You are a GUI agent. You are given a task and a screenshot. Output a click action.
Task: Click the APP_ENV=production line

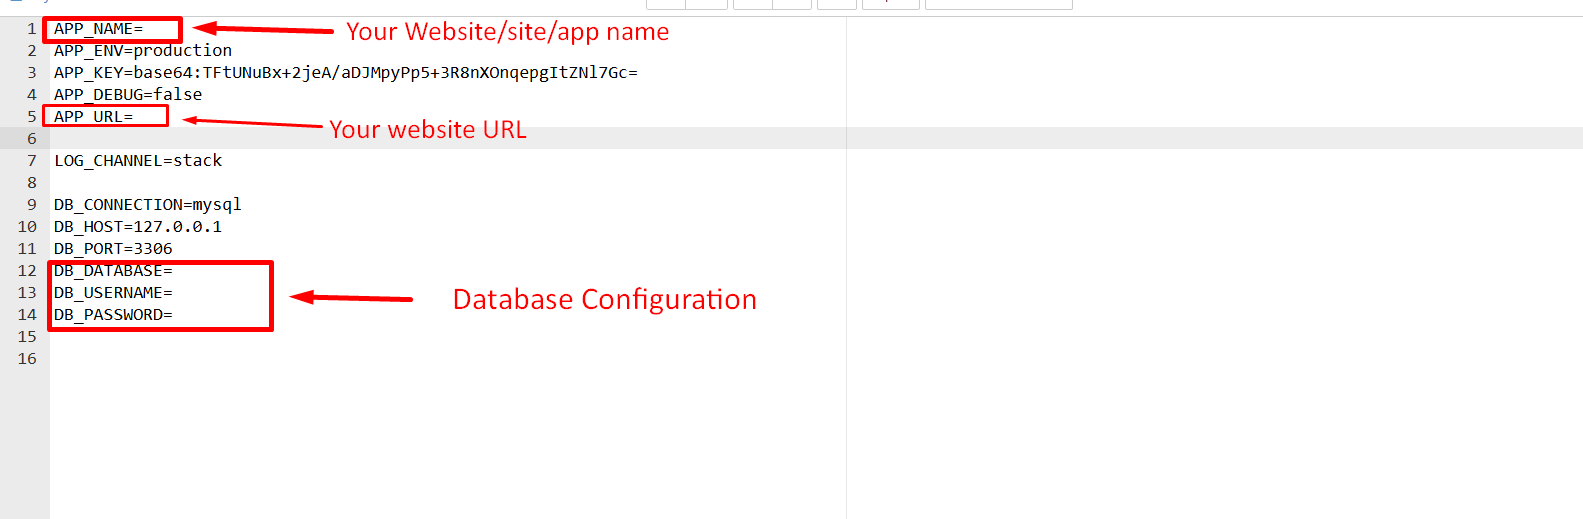(143, 51)
